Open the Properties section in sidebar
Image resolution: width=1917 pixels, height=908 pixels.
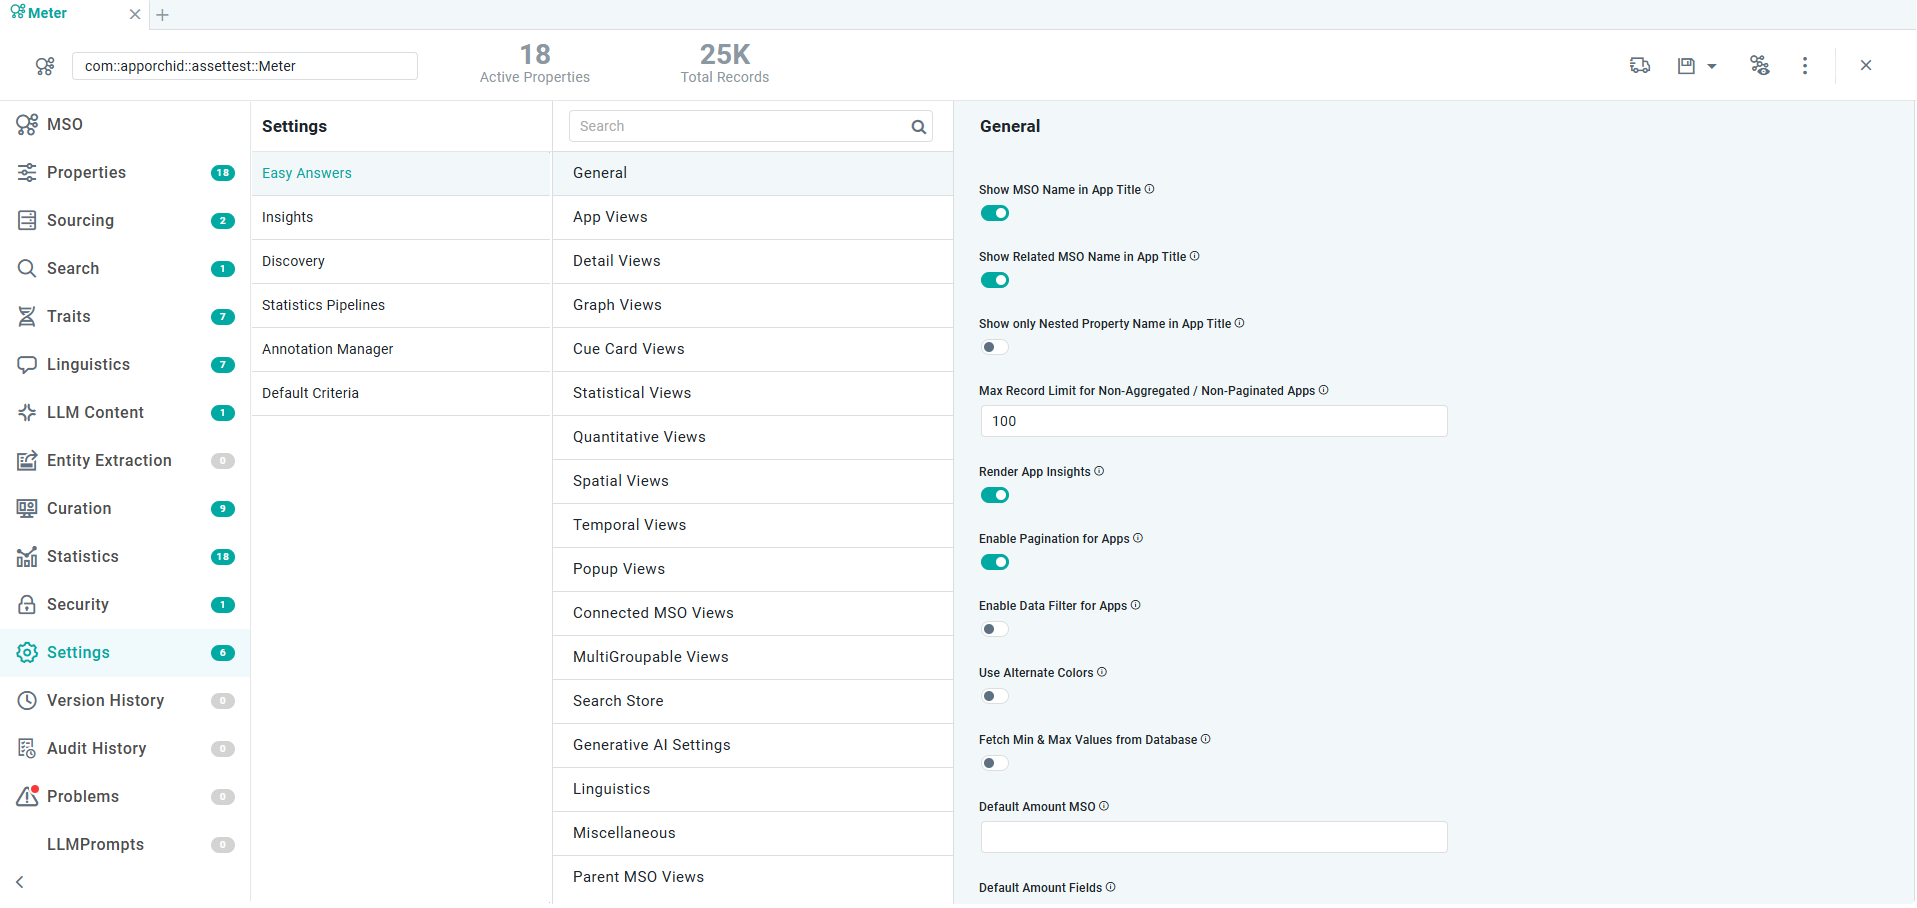click(x=86, y=173)
